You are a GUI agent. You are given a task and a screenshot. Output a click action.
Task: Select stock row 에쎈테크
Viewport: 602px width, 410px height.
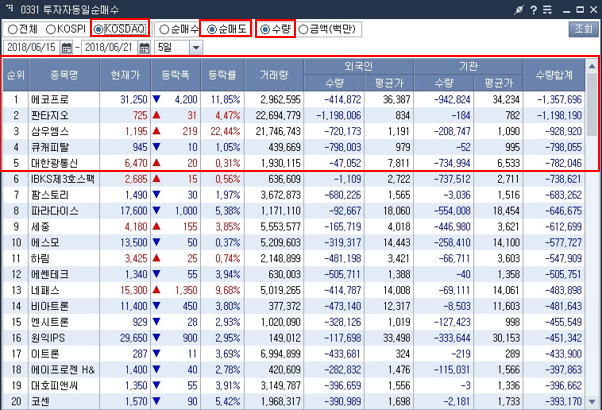294,274
